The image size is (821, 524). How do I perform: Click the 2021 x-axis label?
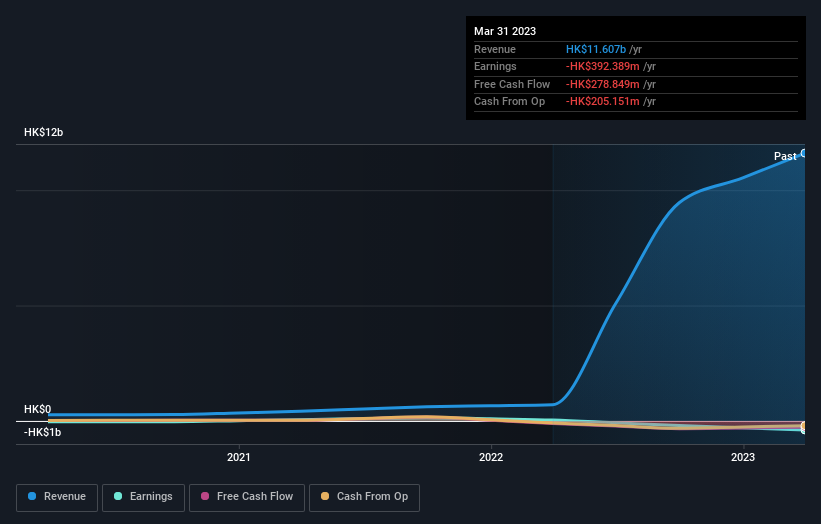[239, 458]
